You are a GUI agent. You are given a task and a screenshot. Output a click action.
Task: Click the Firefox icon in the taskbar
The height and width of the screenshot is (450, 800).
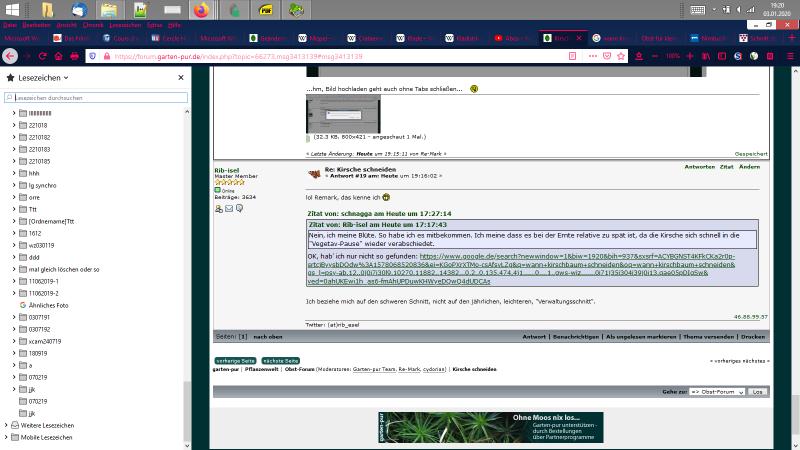[x=201, y=11]
